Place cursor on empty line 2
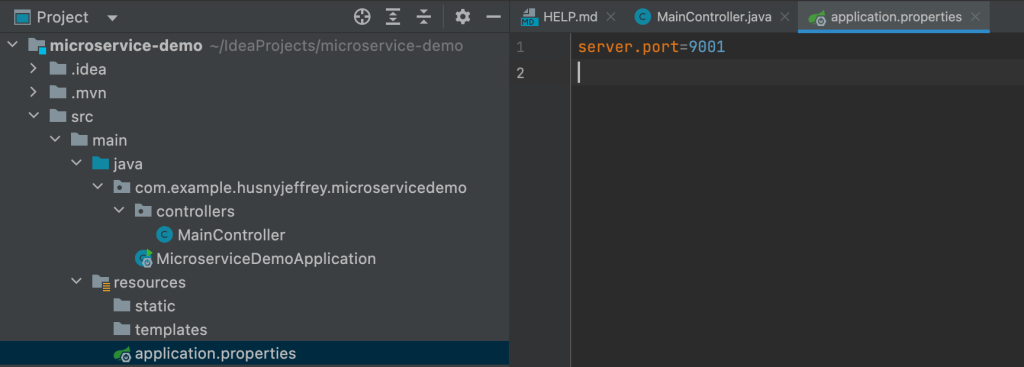Viewport: 1024px width, 367px height. (797, 72)
